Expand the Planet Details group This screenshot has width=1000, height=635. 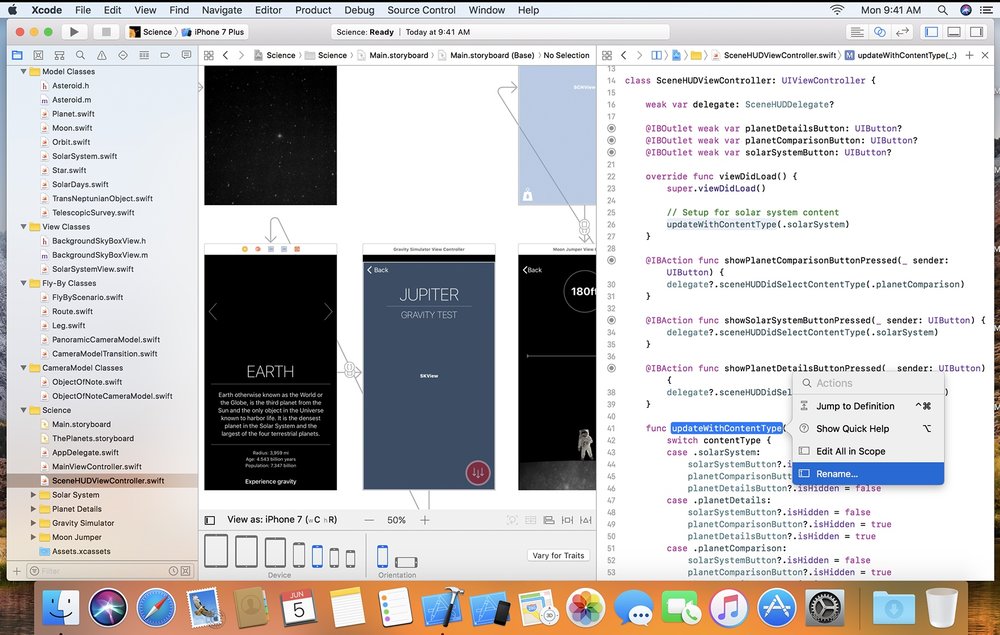coord(33,509)
